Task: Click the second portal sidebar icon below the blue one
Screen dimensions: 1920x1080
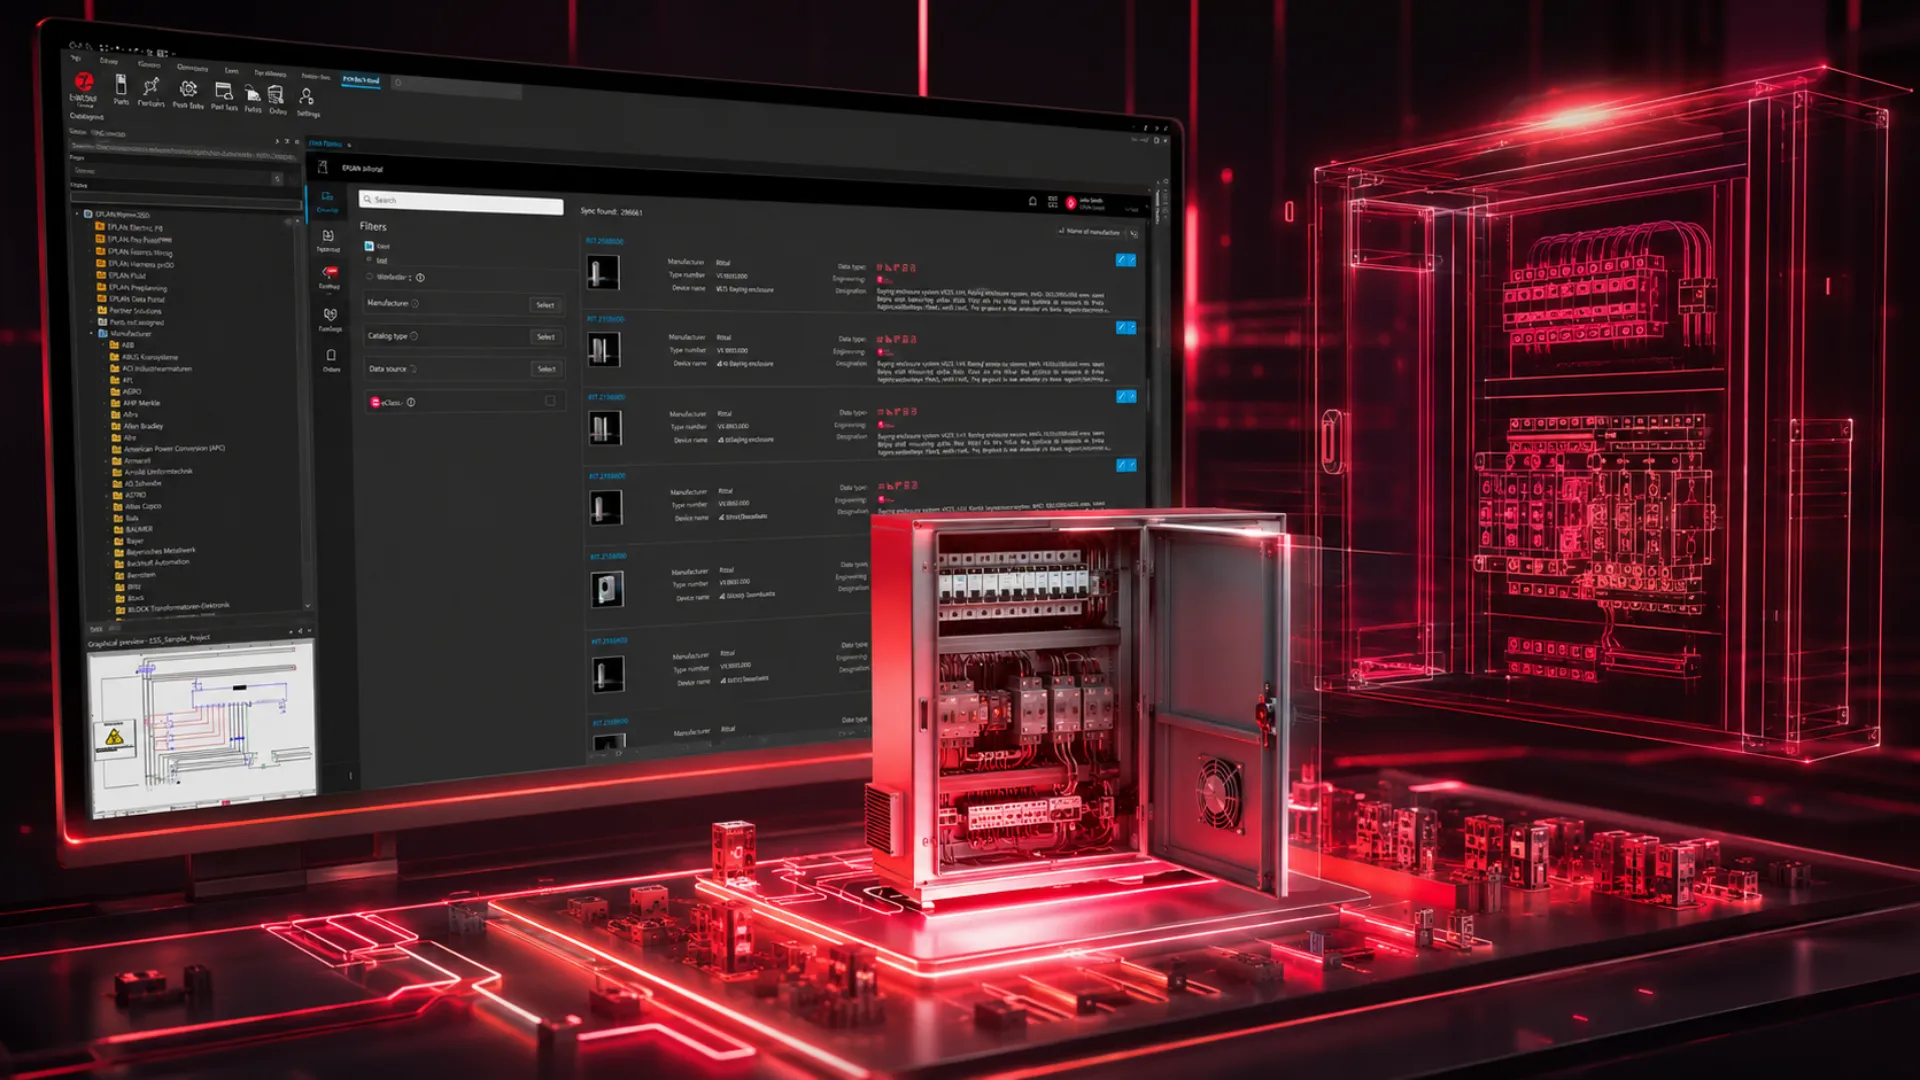Action: [328, 236]
